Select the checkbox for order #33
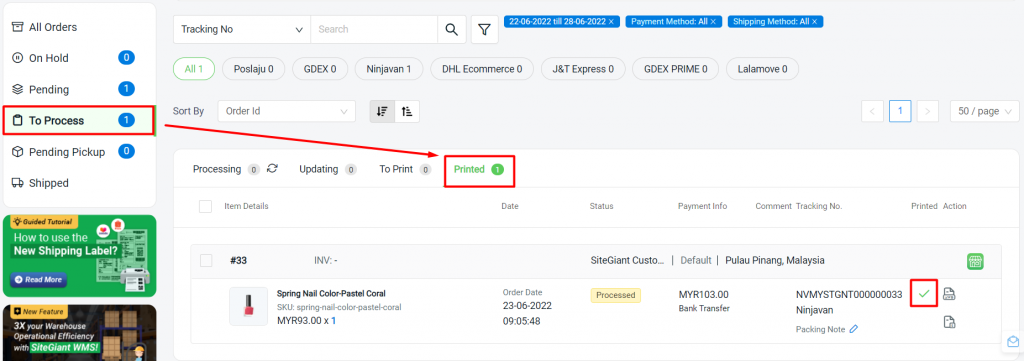 click(x=206, y=260)
